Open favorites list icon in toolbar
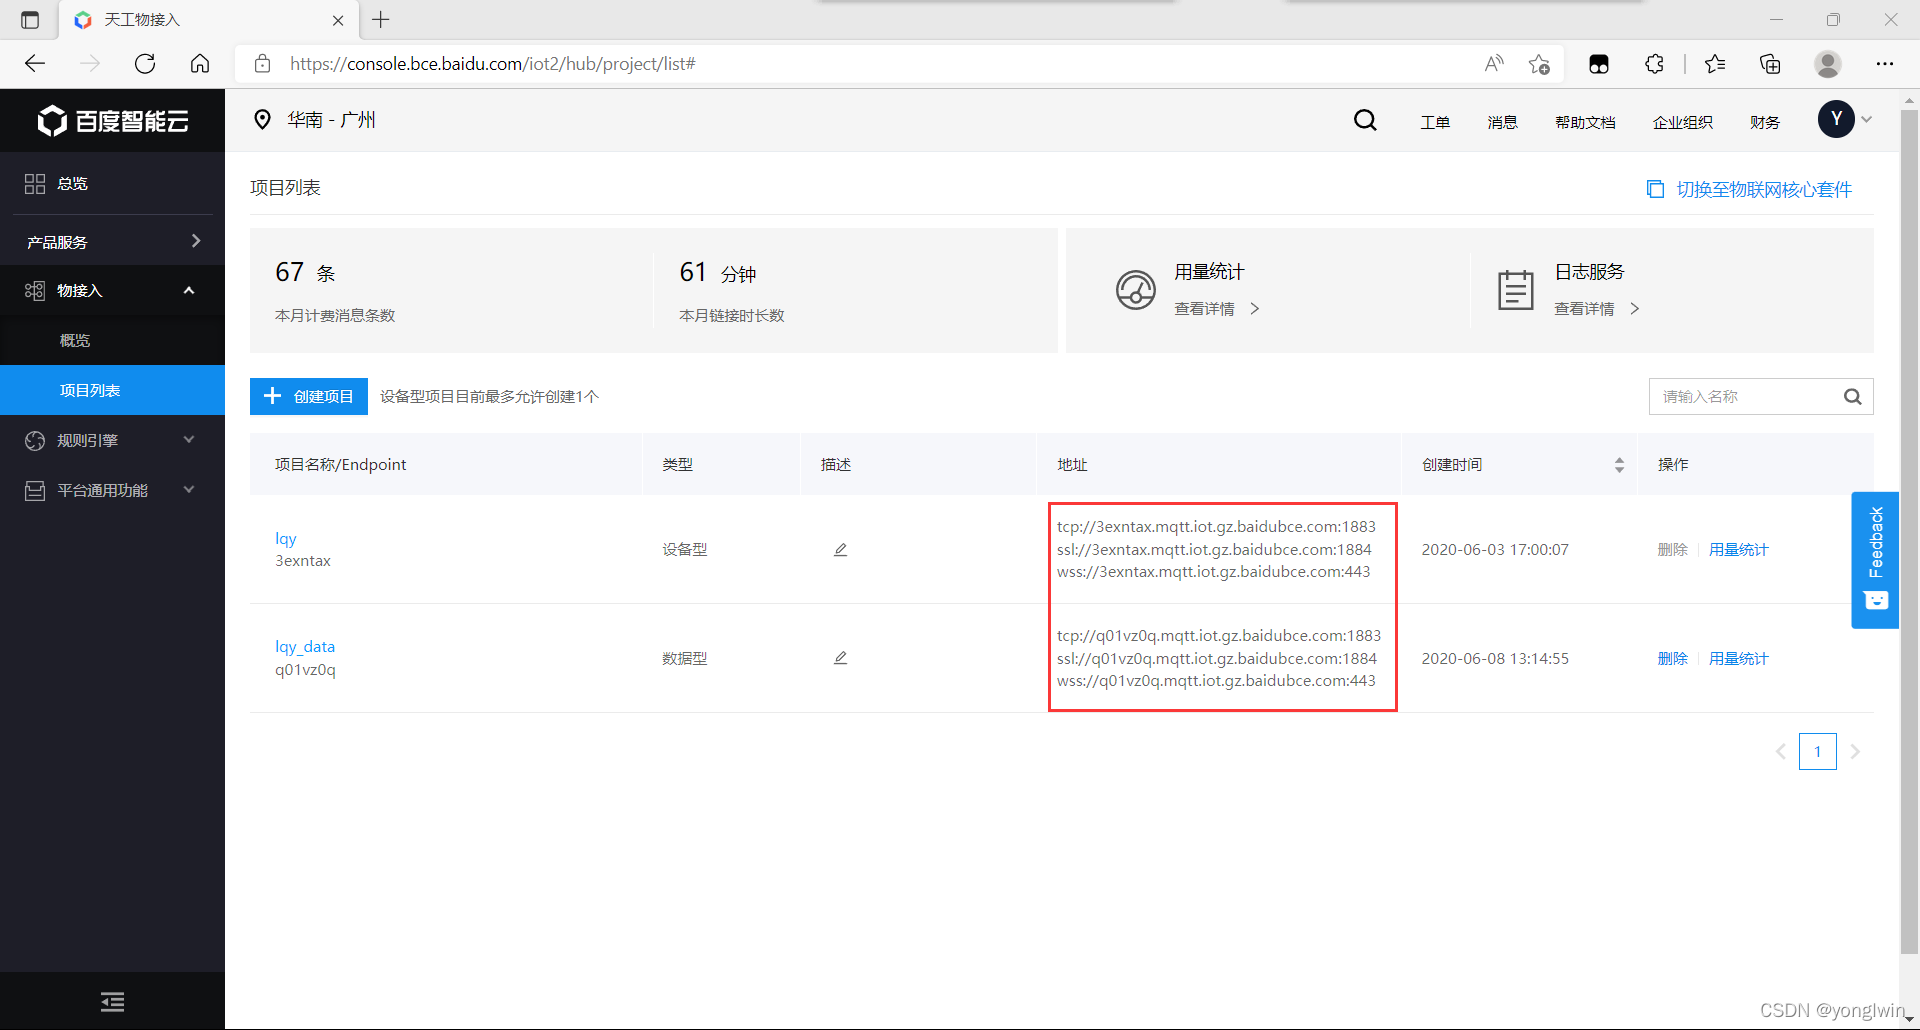 [x=1715, y=64]
